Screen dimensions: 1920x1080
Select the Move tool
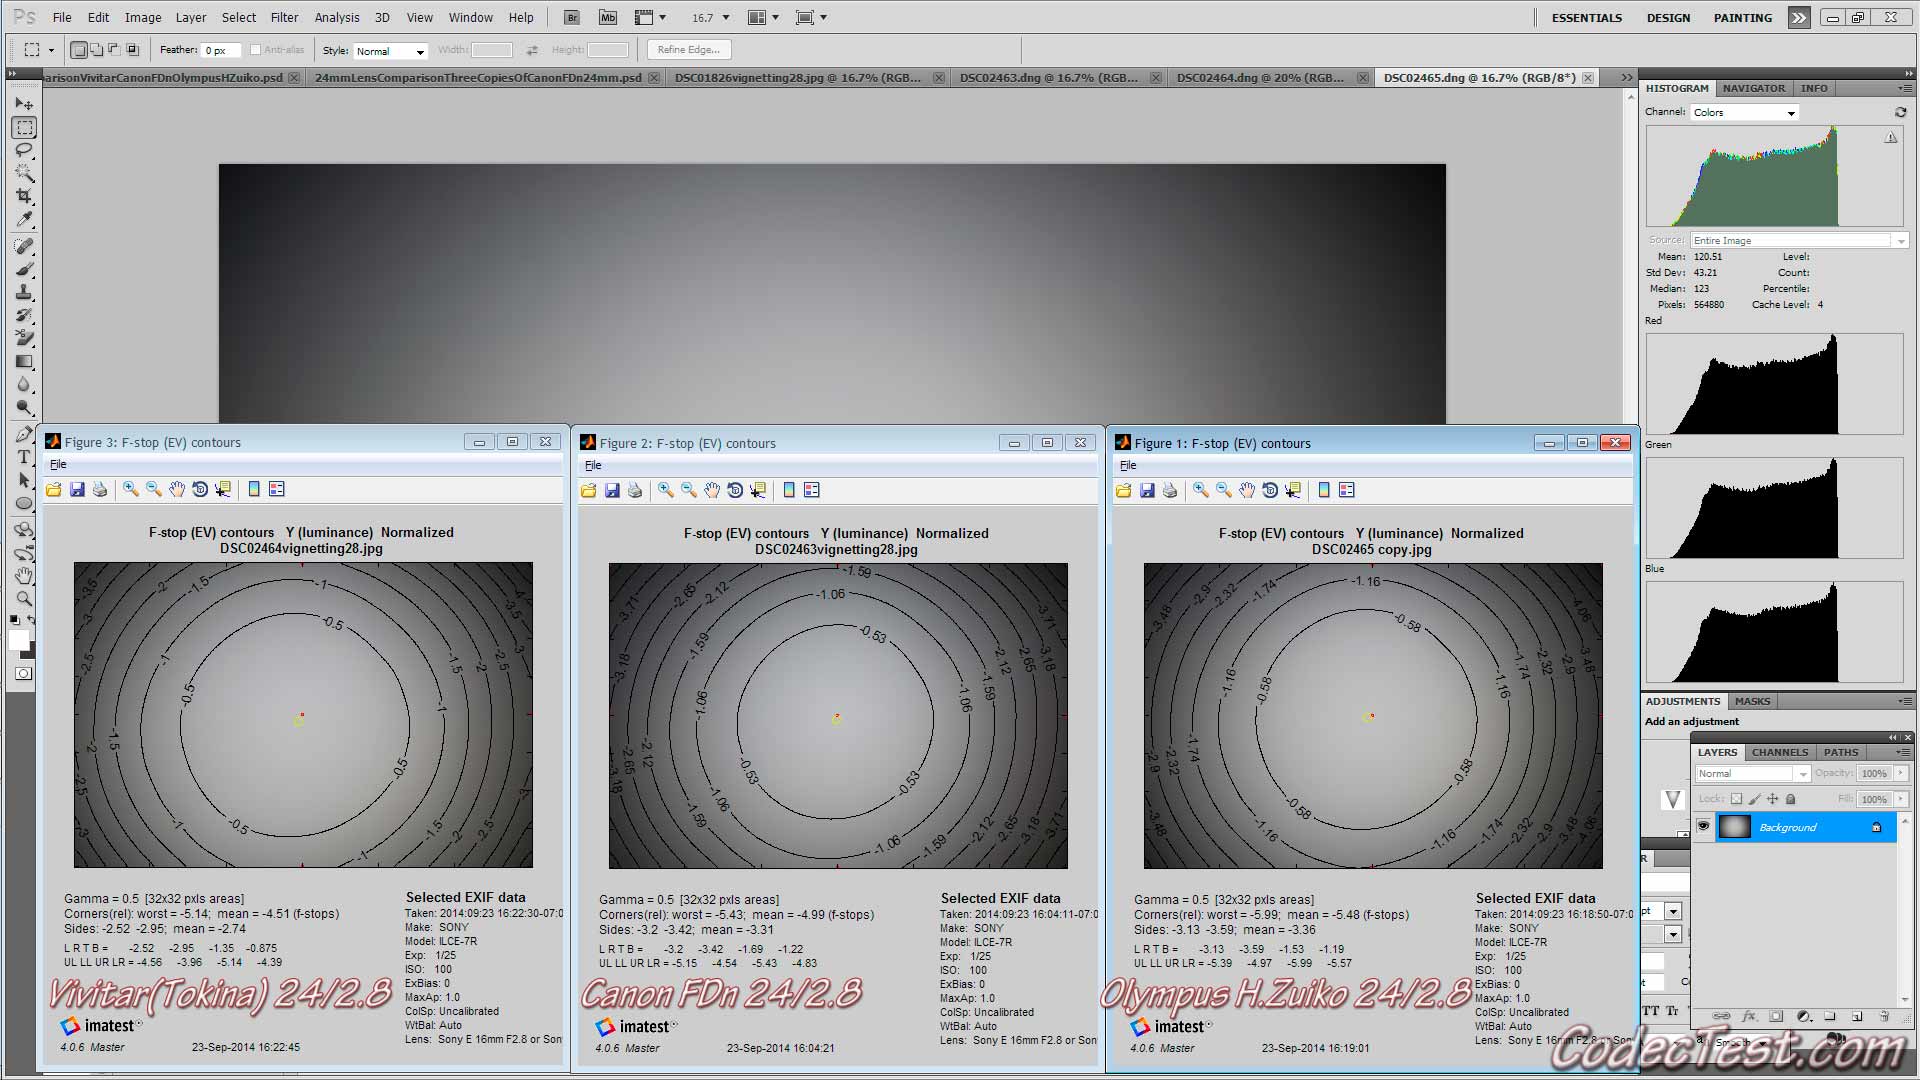coord(24,104)
